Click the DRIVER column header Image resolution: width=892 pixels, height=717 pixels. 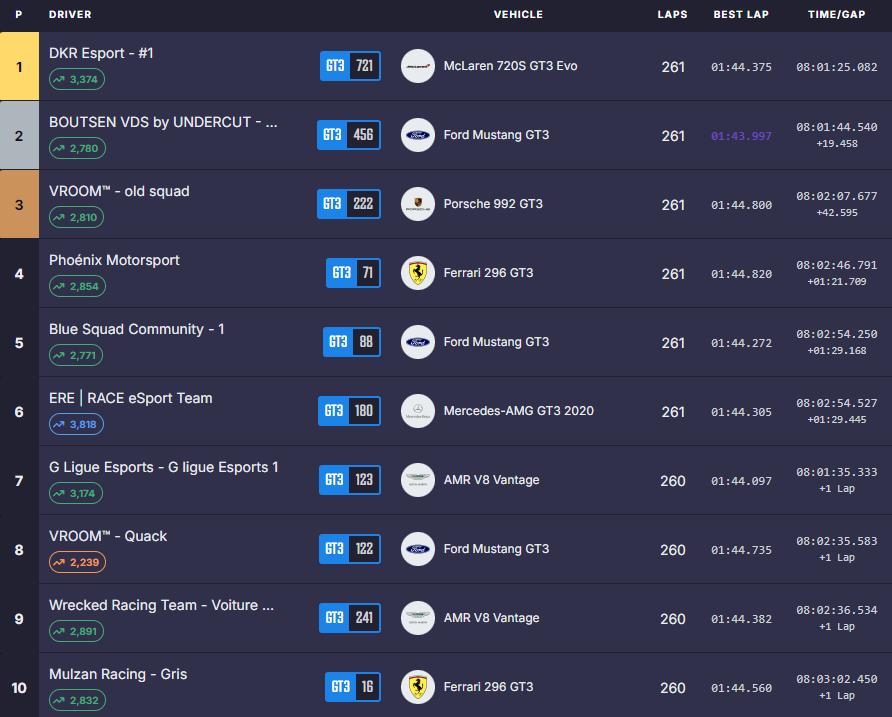tap(70, 15)
